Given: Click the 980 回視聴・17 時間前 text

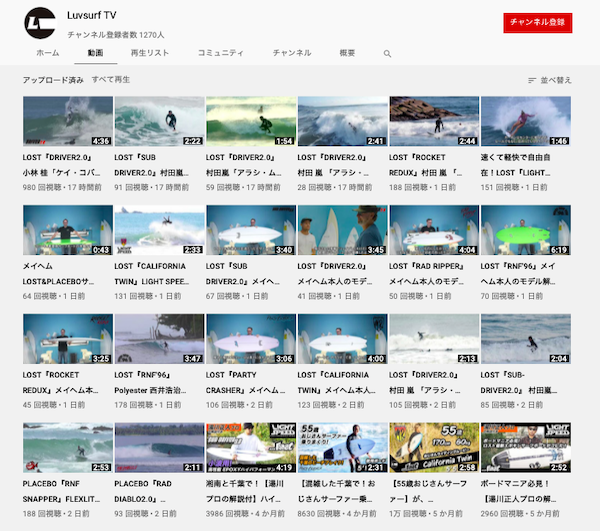Looking at the screenshot, I should click(62, 187).
